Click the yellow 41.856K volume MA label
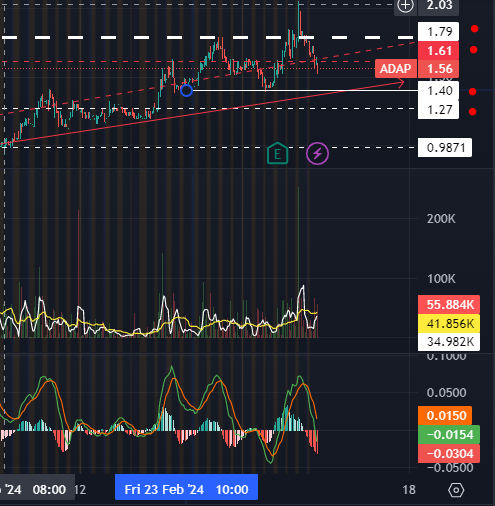The width and height of the screenshot is (495, 506). pos(449,323)
